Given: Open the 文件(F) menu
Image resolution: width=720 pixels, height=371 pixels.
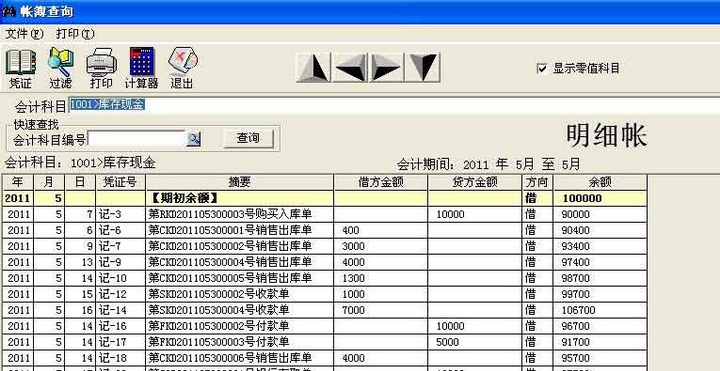Looking at the screenshot, I should pos(24,34).
